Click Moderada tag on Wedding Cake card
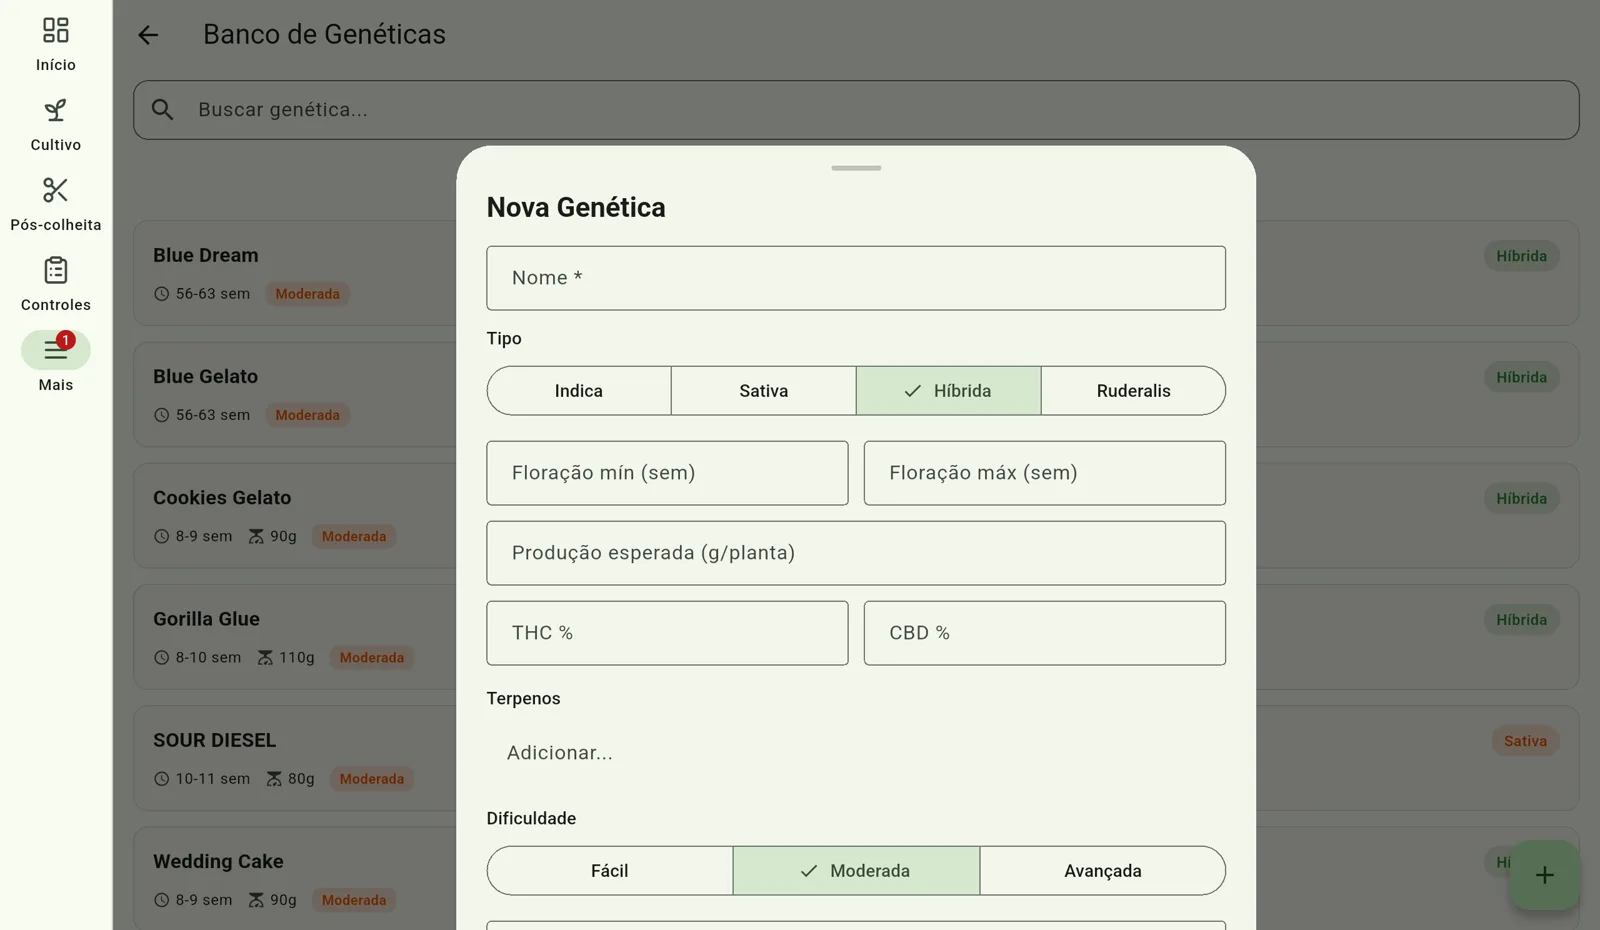This screenshot has height=930, width=1600. (354, 900)
